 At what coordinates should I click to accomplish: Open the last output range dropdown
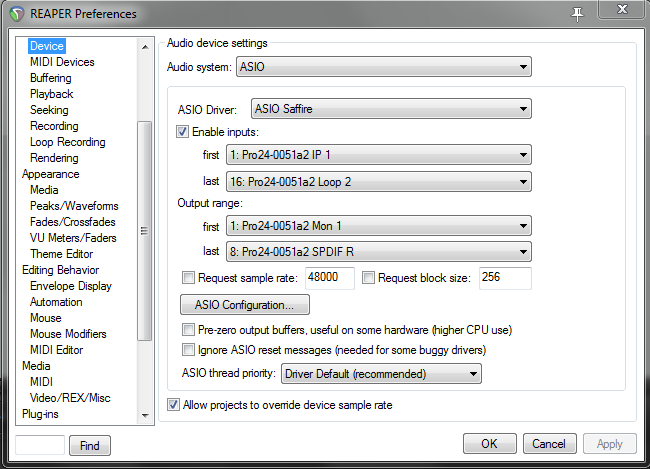tap(378, 251)
